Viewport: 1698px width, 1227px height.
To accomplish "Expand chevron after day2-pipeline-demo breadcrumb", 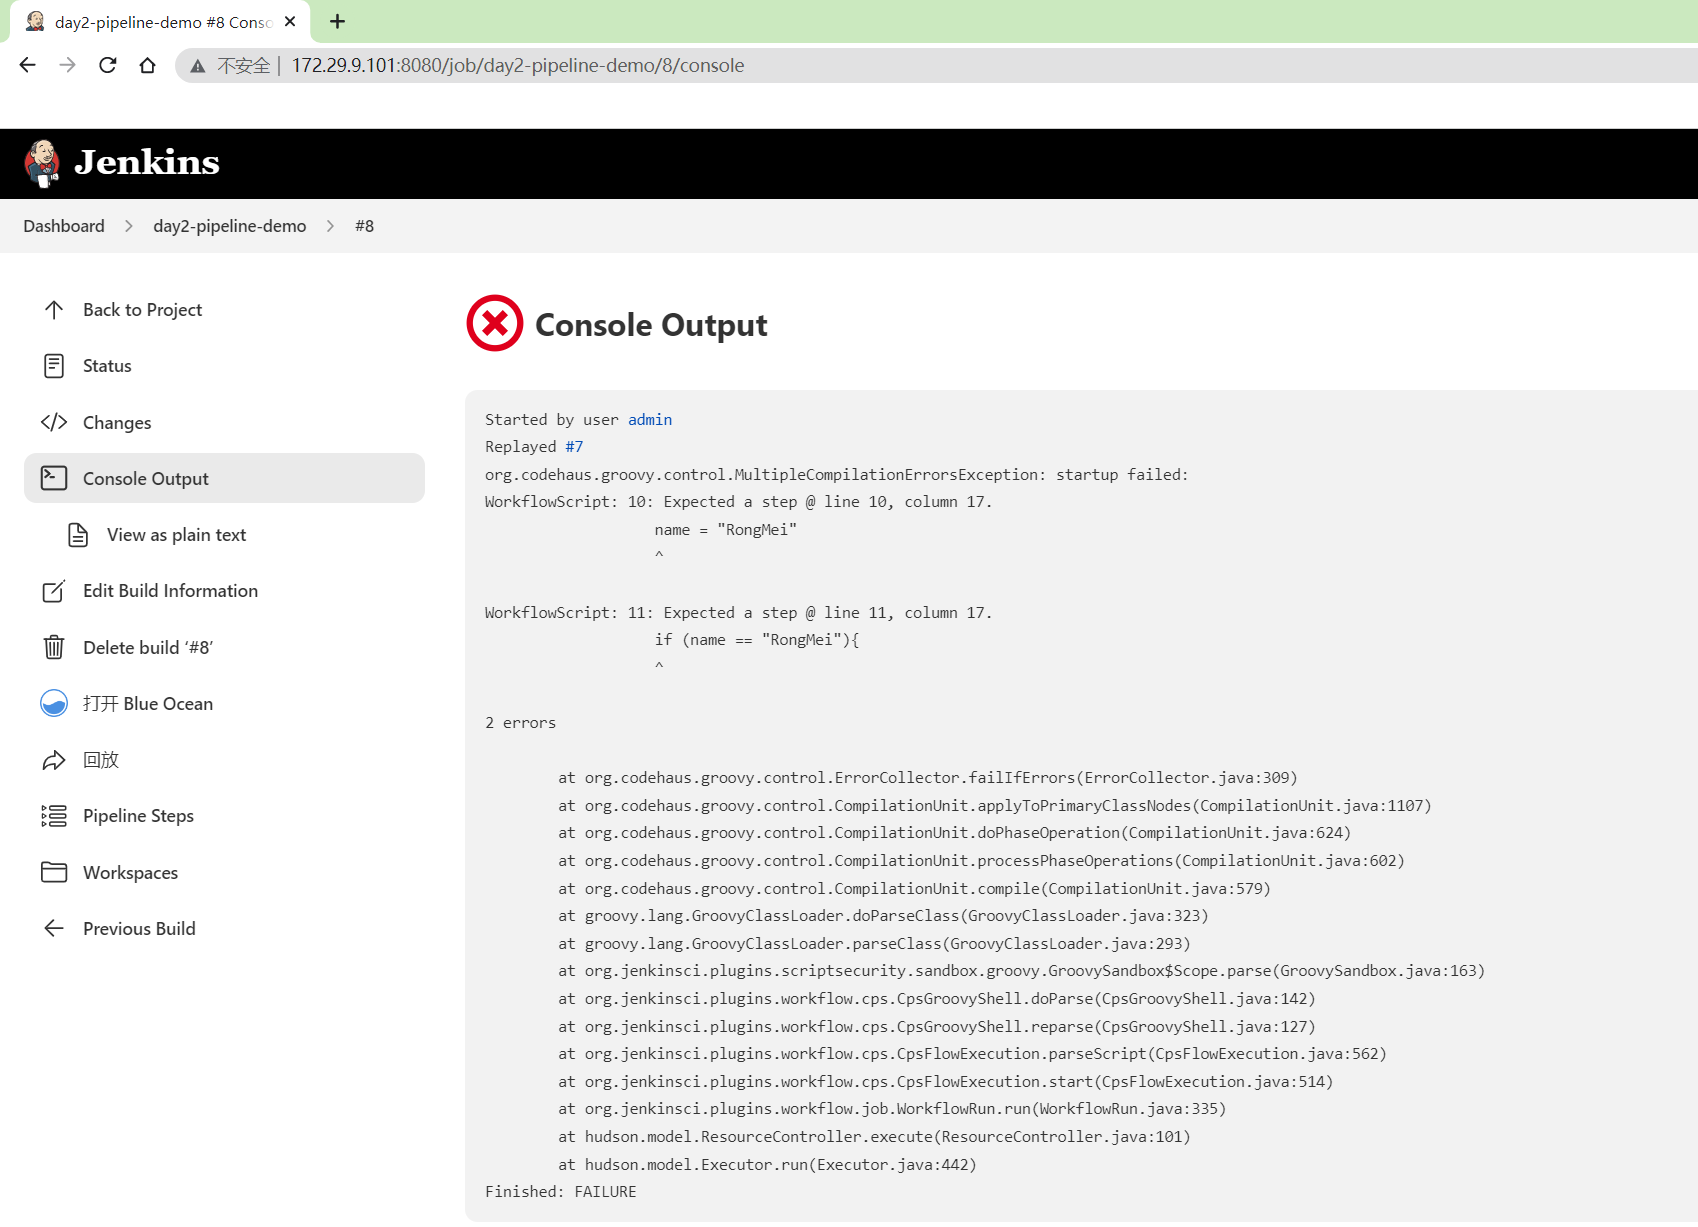I will pos(330,226).
